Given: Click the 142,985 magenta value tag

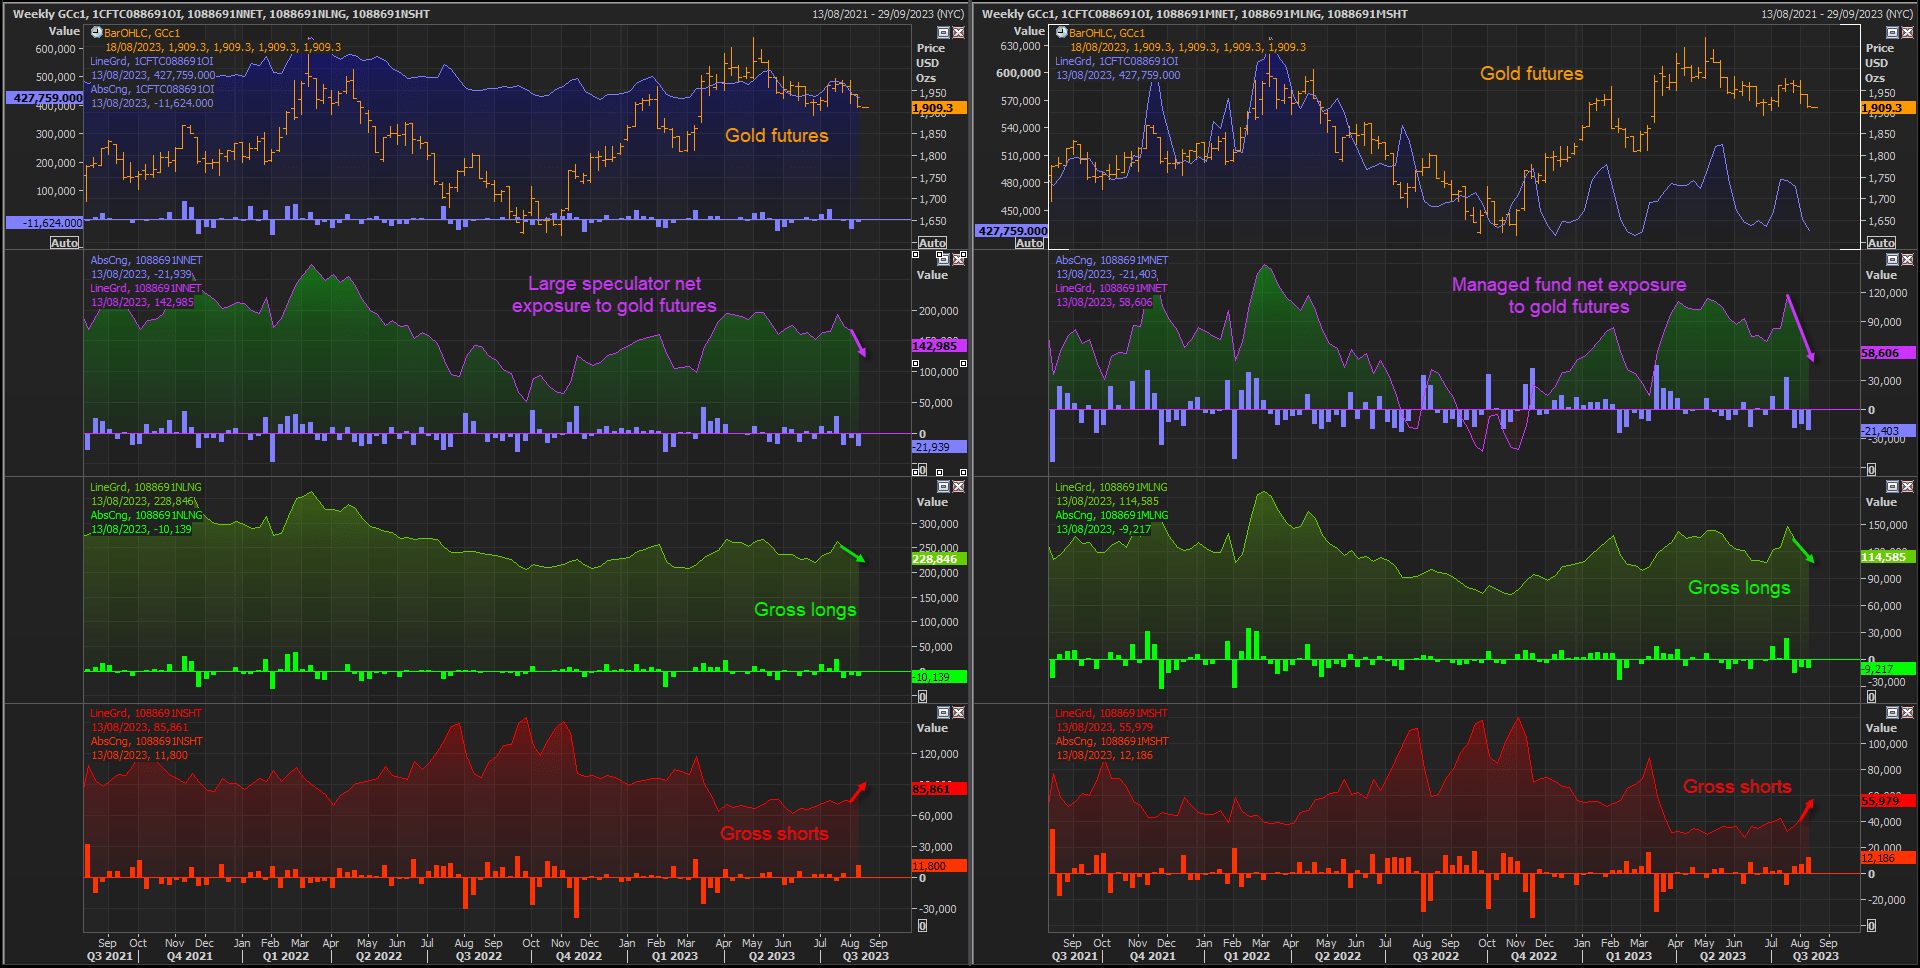Looking at the screenshot, I should [939, 346].
